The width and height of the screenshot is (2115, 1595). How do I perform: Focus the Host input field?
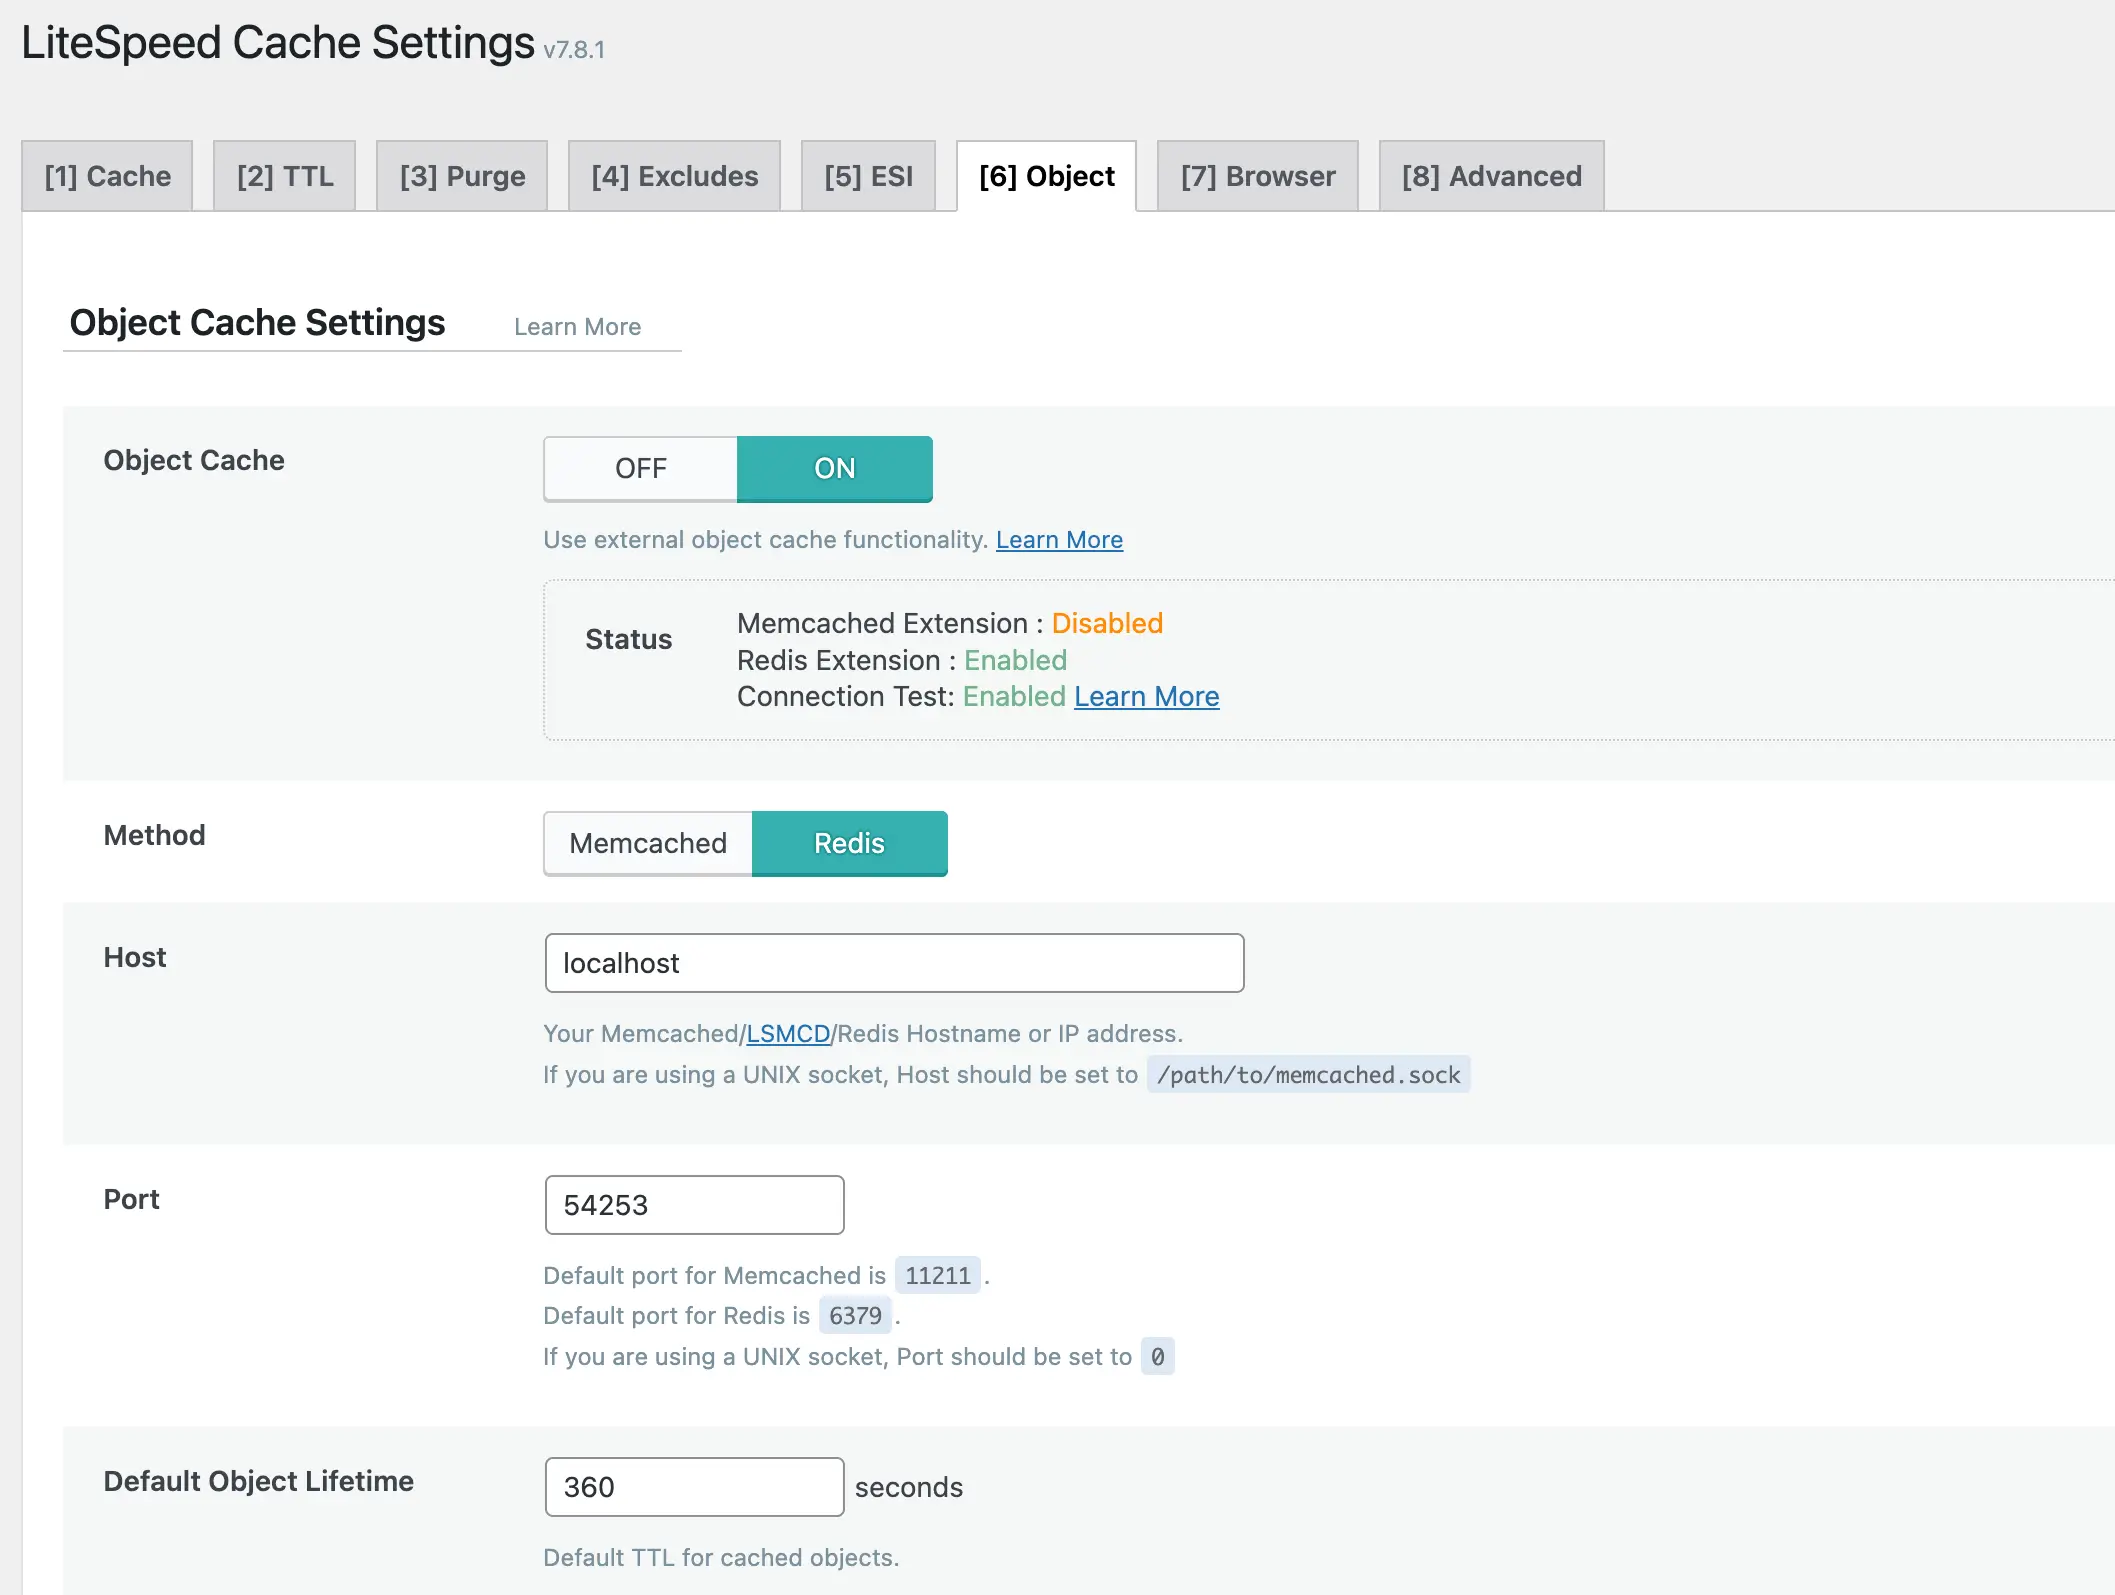(x=894, y=963)
